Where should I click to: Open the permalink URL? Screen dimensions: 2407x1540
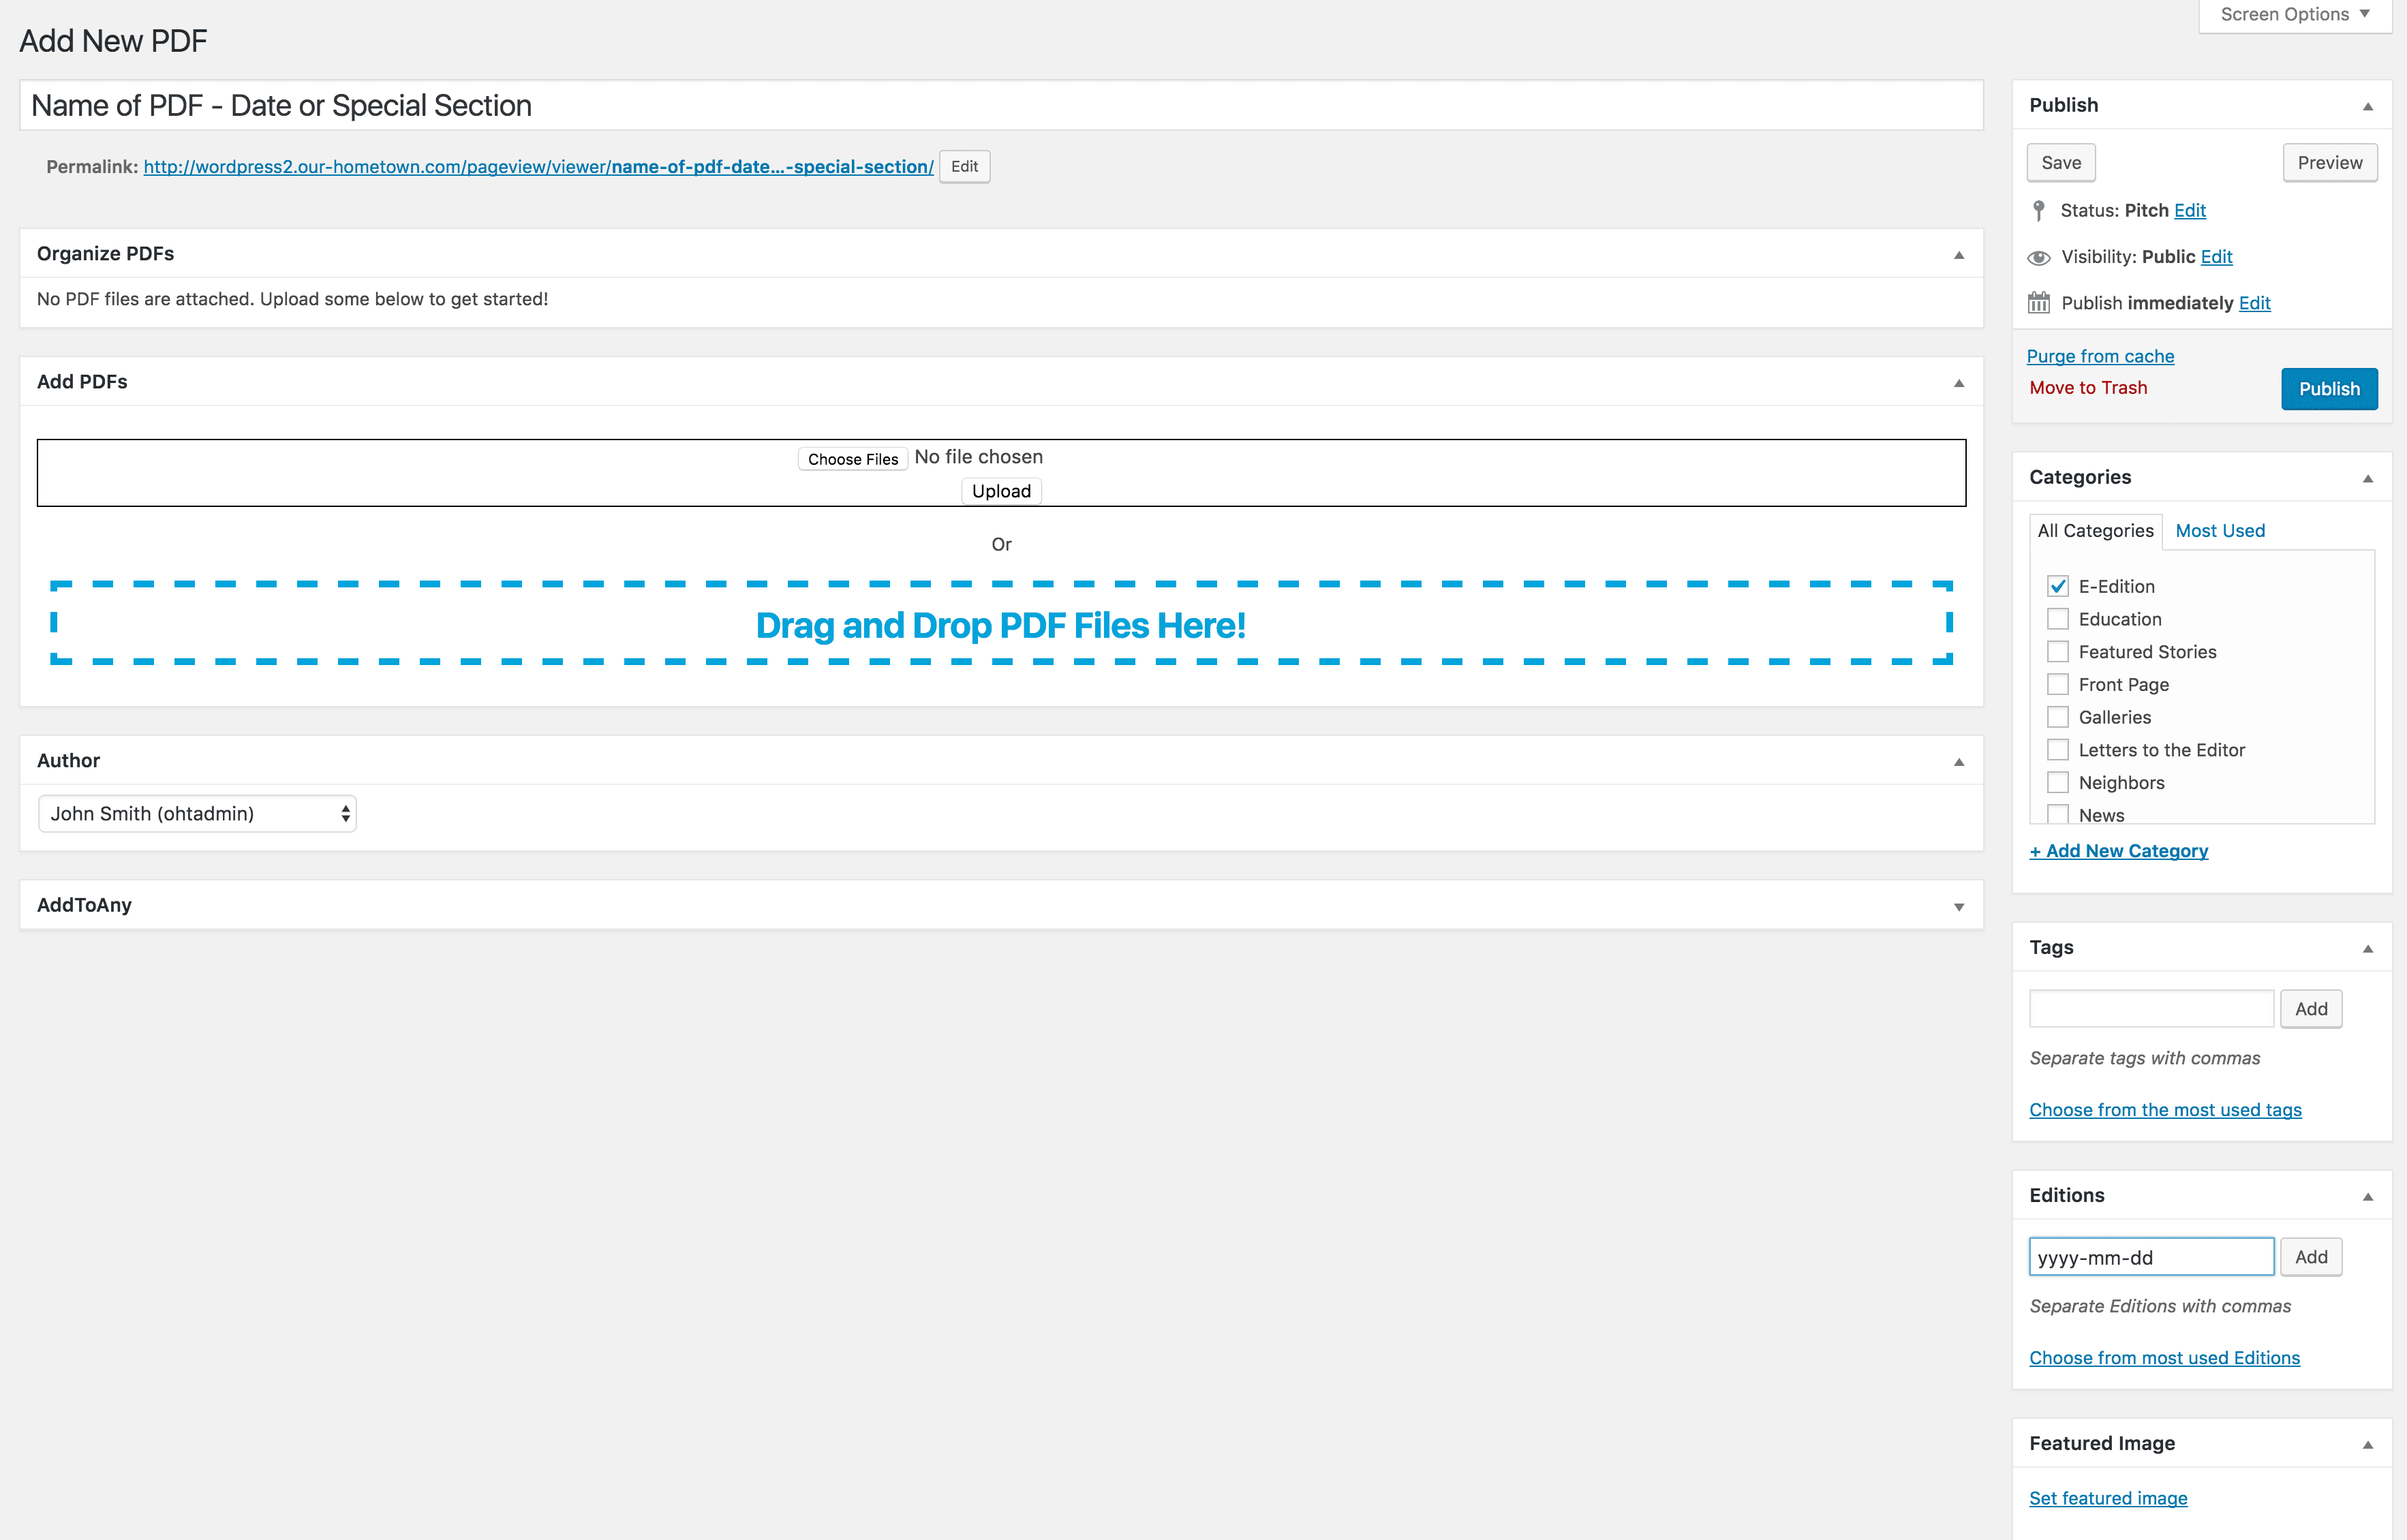(538, 167)
